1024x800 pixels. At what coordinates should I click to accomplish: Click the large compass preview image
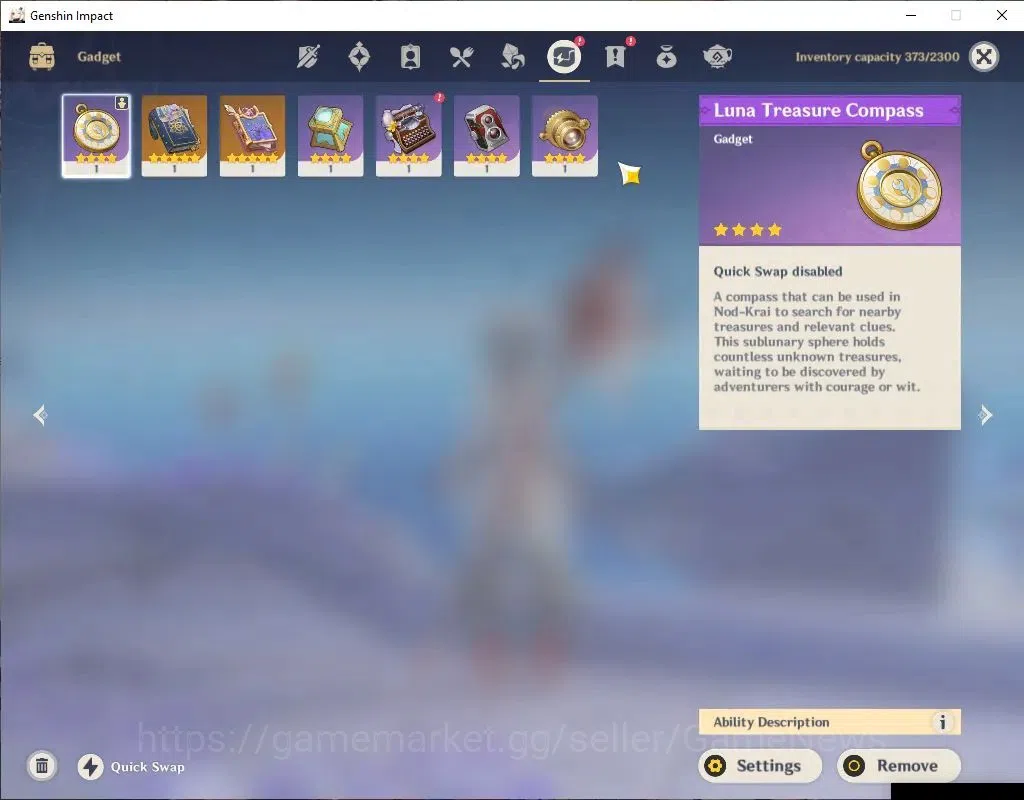(x=899, y=185)
